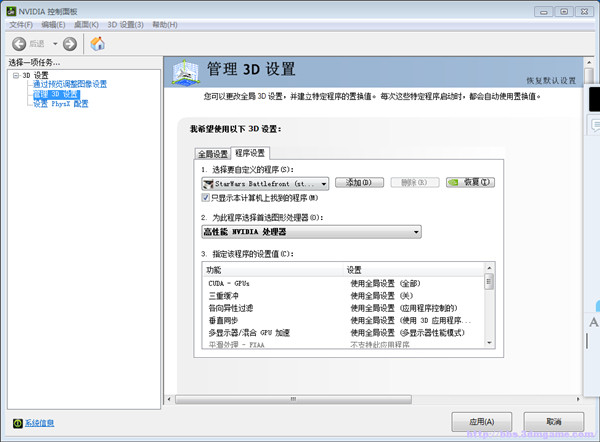This screenshot has width=600, height=442.
Task: Minimize the NVIDIA control panel window
Action: [x=544, y=12]
